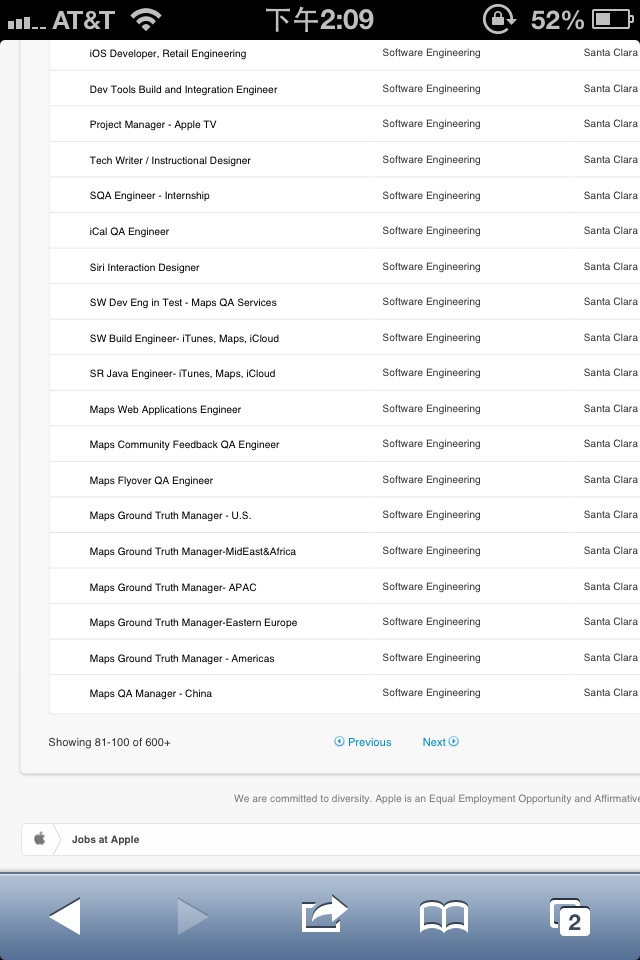This screenshot has width=640, height=960.
Task: Tap the Wi-Fi status icon
Action: point(146,20)
